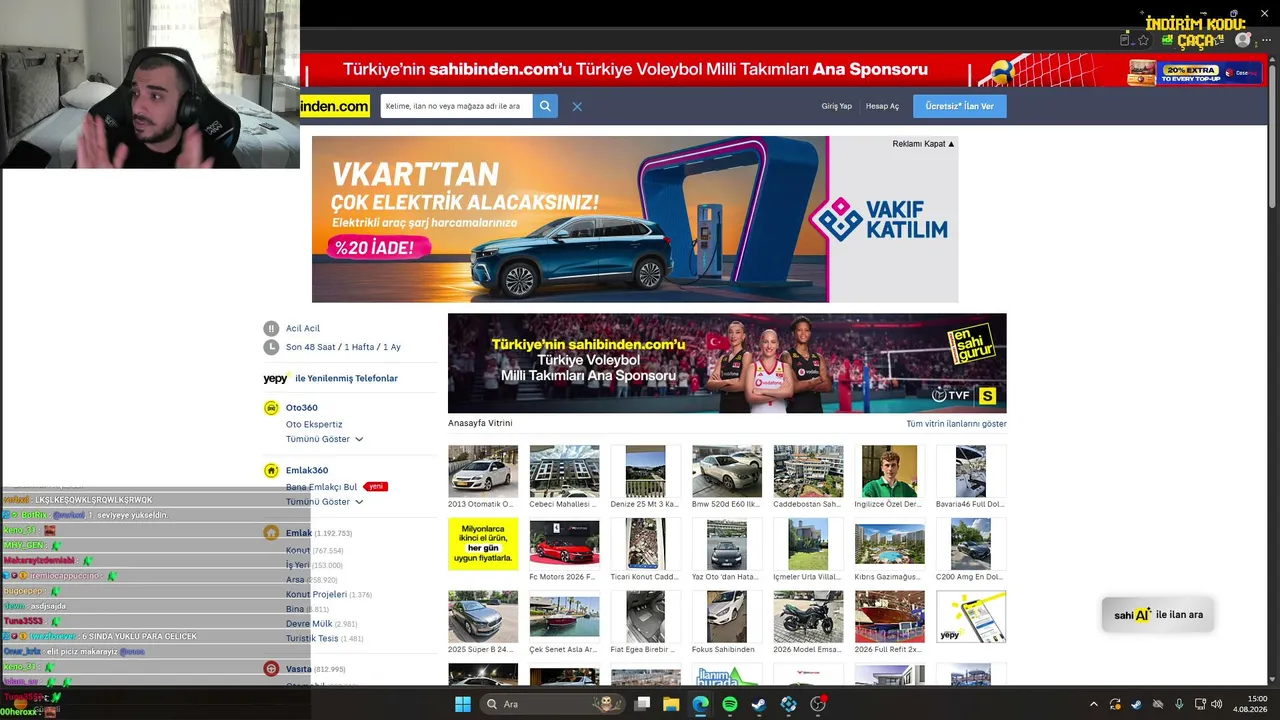Favorite this page with the star icon
Image resolution: width=1280 pixels, height=720 pixels.
pyautogui.click(x=1143, y=40)
